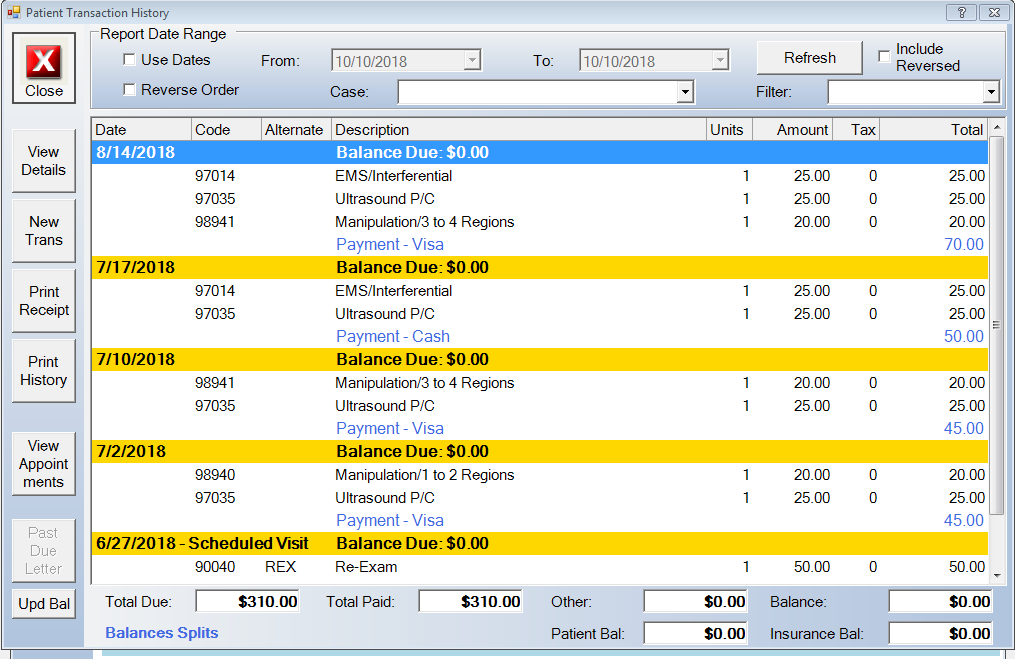Select the Payment - Cash 50.00 row
The width and height of the screenshot is (1015, 659).
pyautogui.click(x=540, y=337)
